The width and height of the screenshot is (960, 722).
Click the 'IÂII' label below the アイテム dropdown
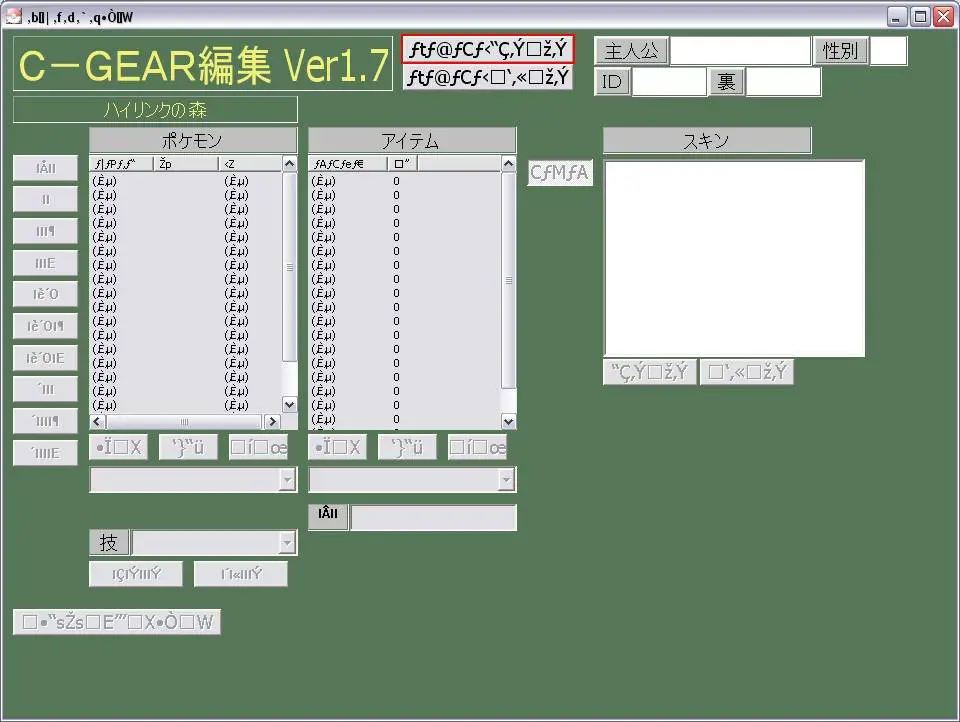328,517
